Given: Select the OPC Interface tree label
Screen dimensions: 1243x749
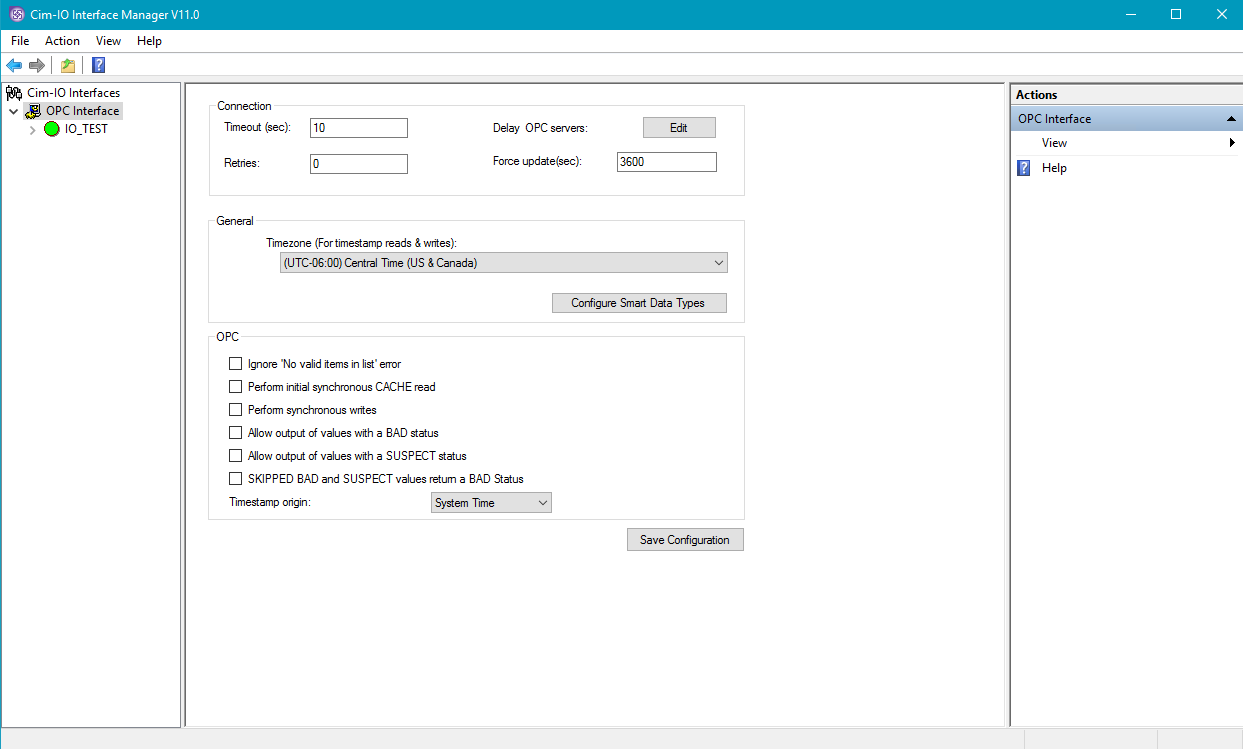Looking at the screenshot, I should click(83, 111).
